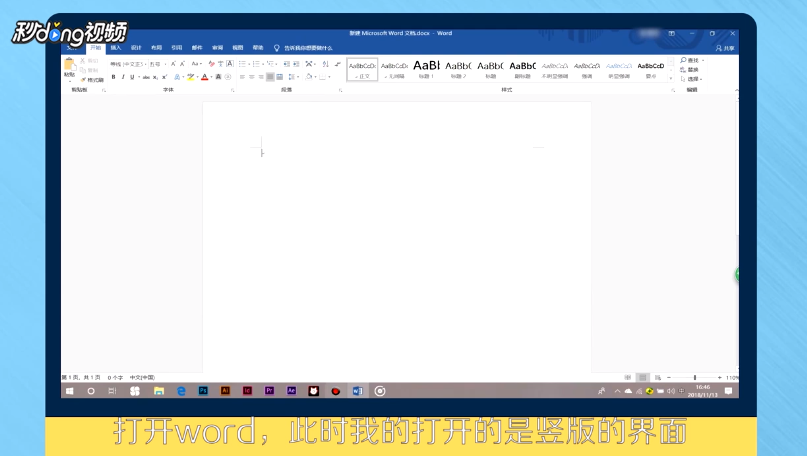
Task: Open the borders dropdown
Action: point(329,77)
